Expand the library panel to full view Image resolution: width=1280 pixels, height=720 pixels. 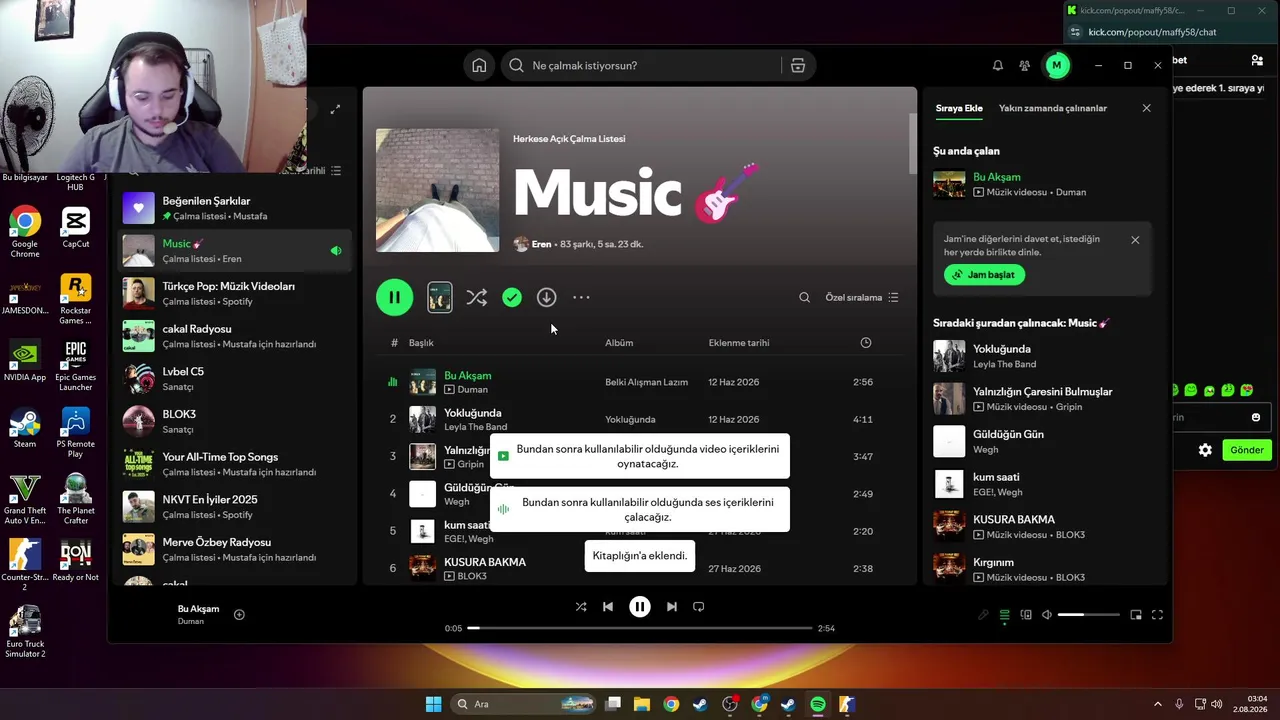(x=335, y=109)
